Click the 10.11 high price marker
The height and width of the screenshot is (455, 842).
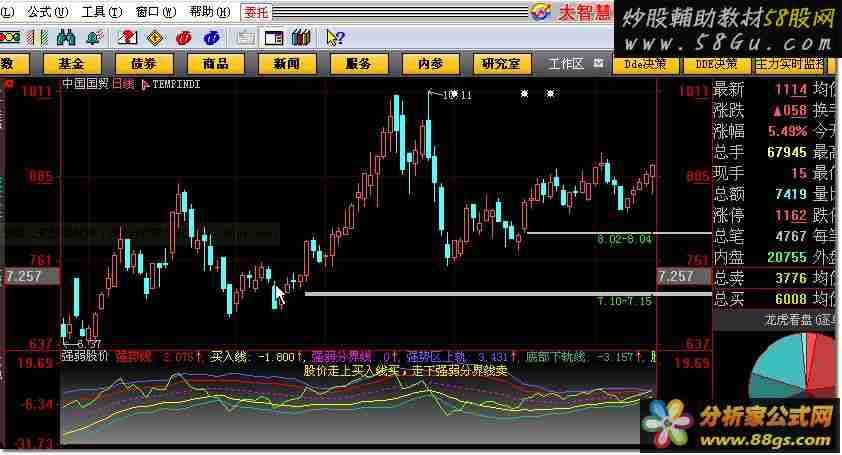[457, 95]
